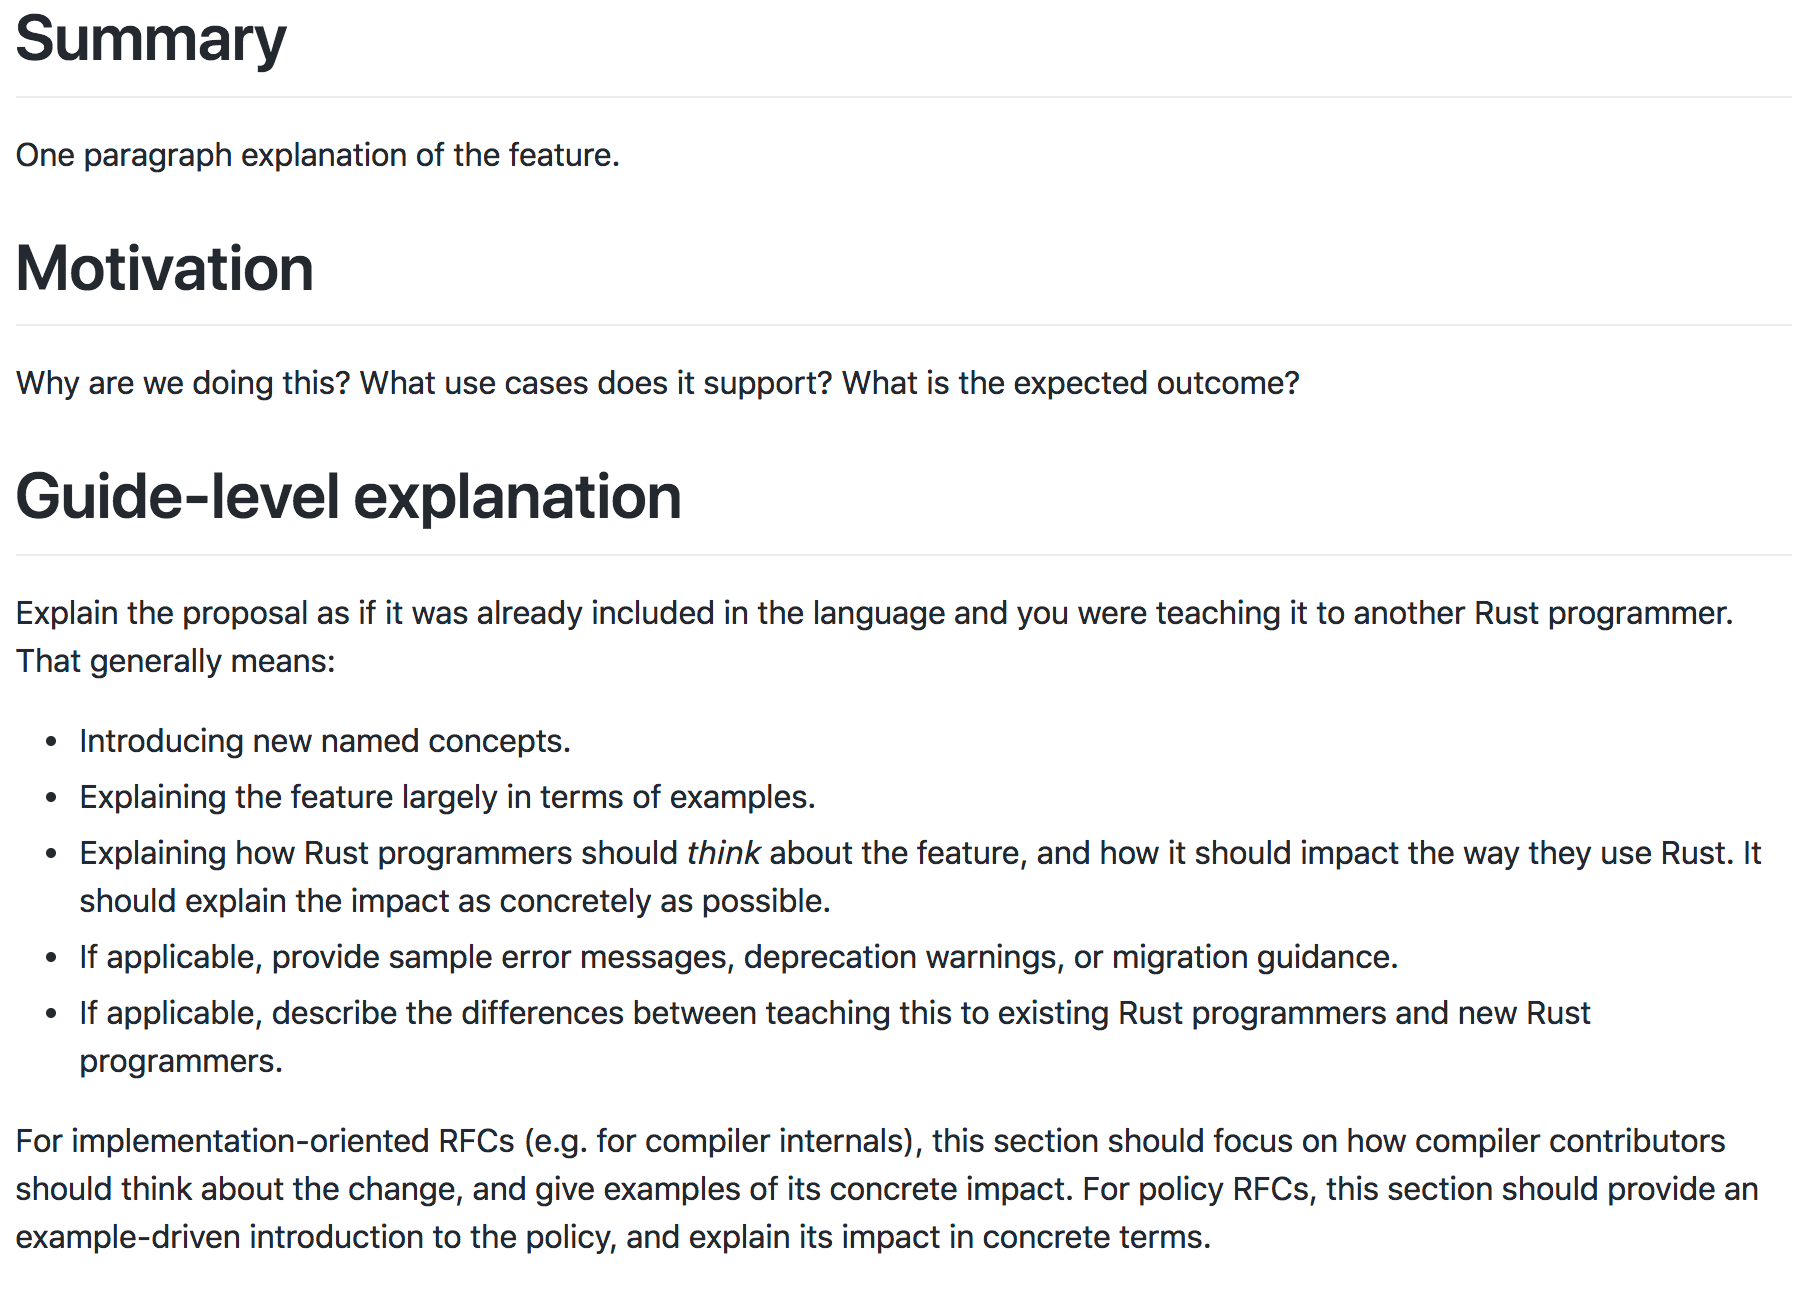Click the divider line beneath the Motivation heading

tap(903, 325)
